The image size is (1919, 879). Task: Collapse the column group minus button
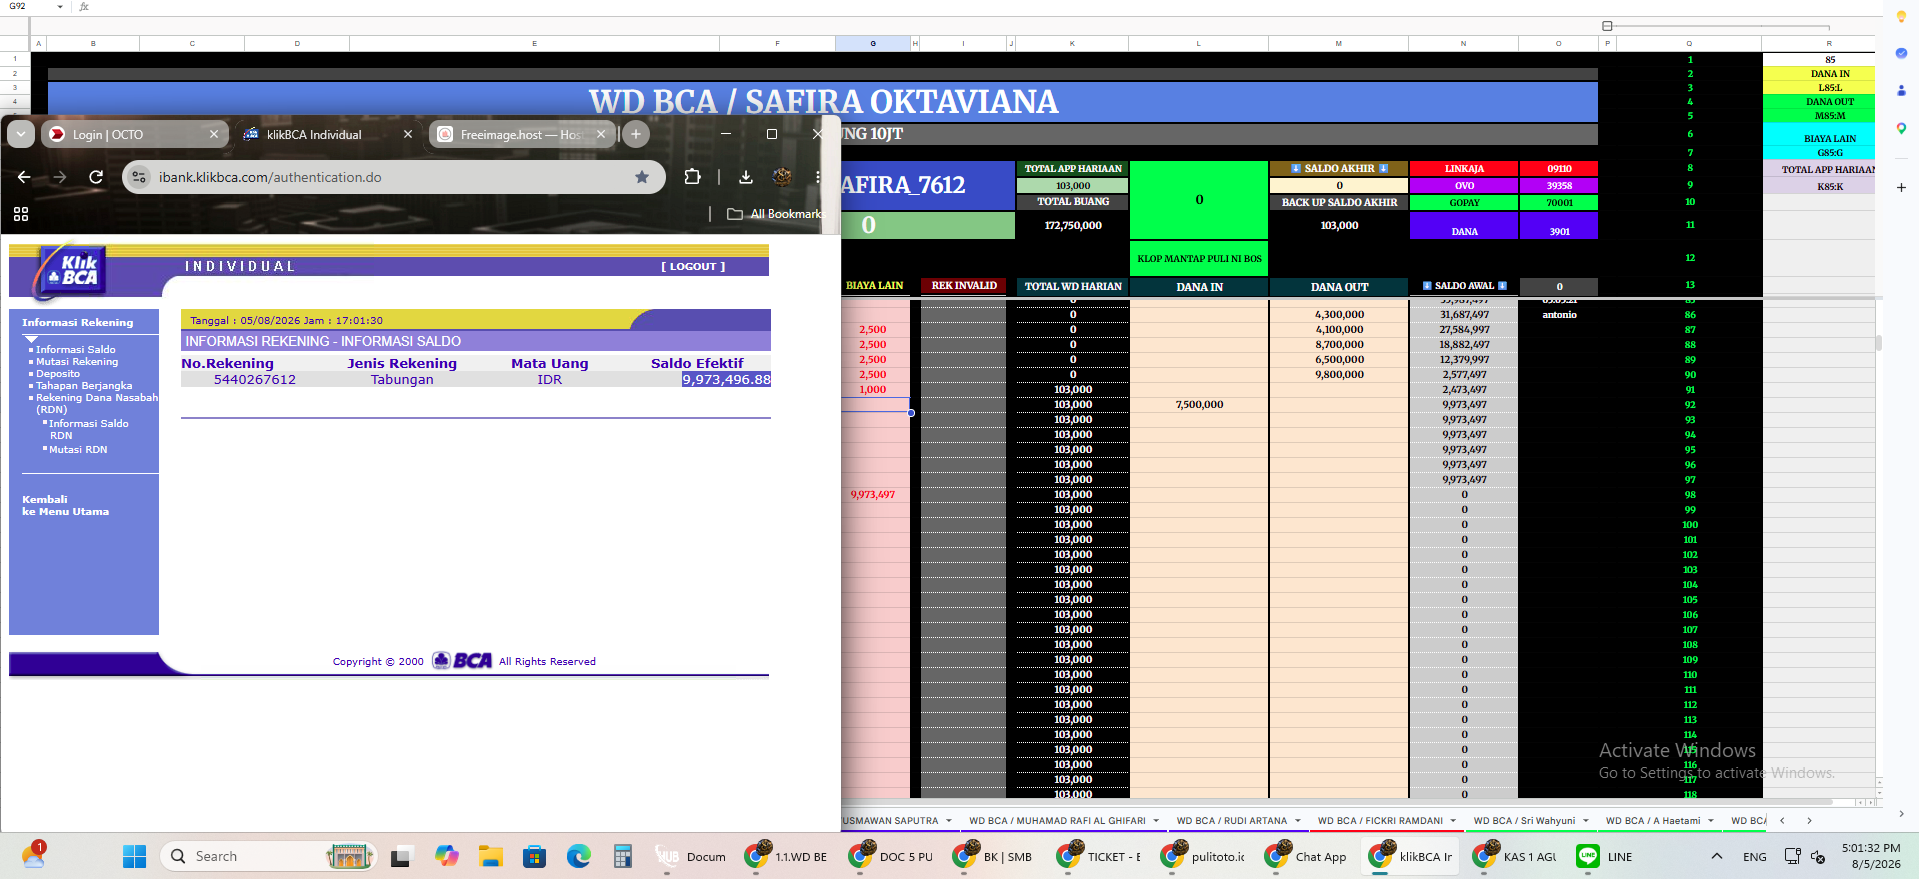pyautogui.click(x=1607, y=26)
